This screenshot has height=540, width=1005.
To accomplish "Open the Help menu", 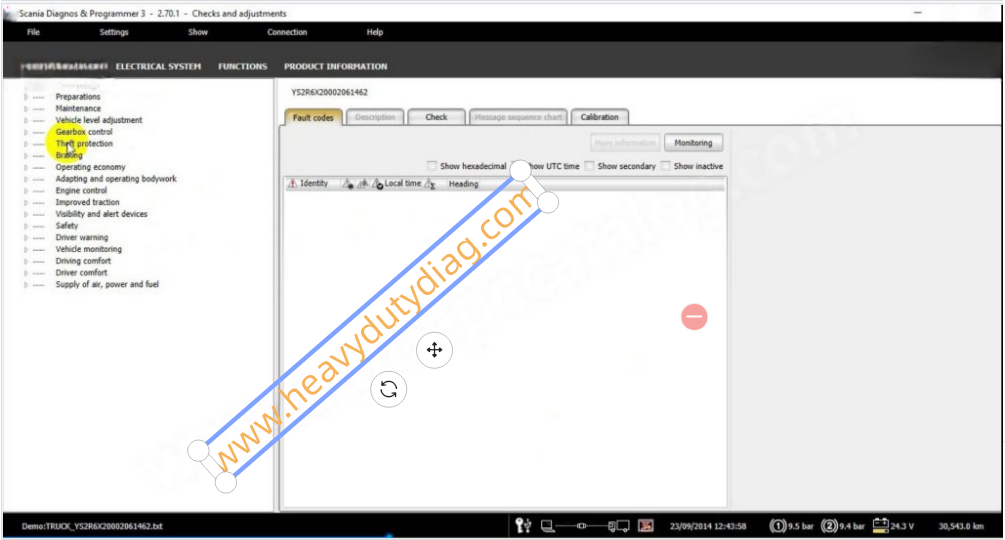I will [x=375, y=32].
